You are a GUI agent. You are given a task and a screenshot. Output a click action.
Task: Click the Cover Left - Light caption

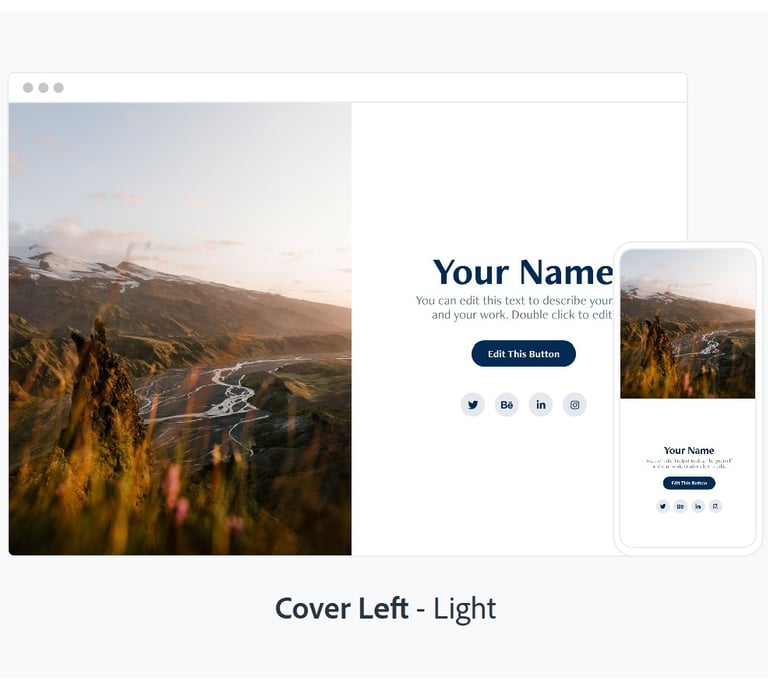pyautogui.click(x=385, y=609)
